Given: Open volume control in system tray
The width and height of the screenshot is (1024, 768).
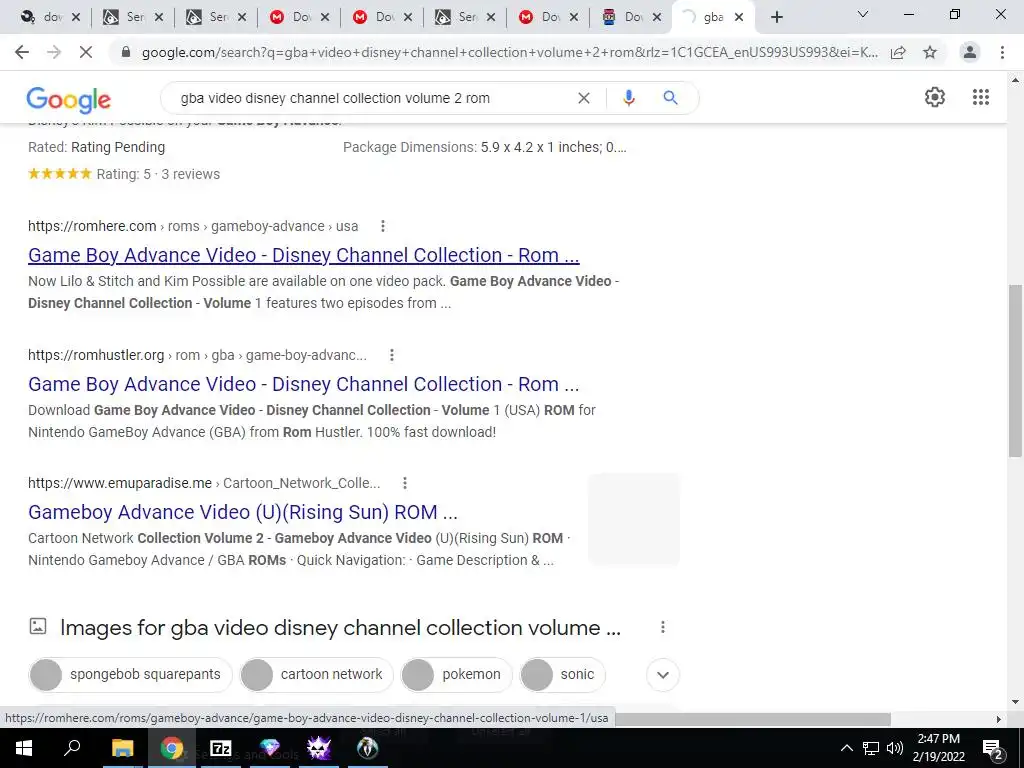Looking at the screenshot, I should [895, 748].
